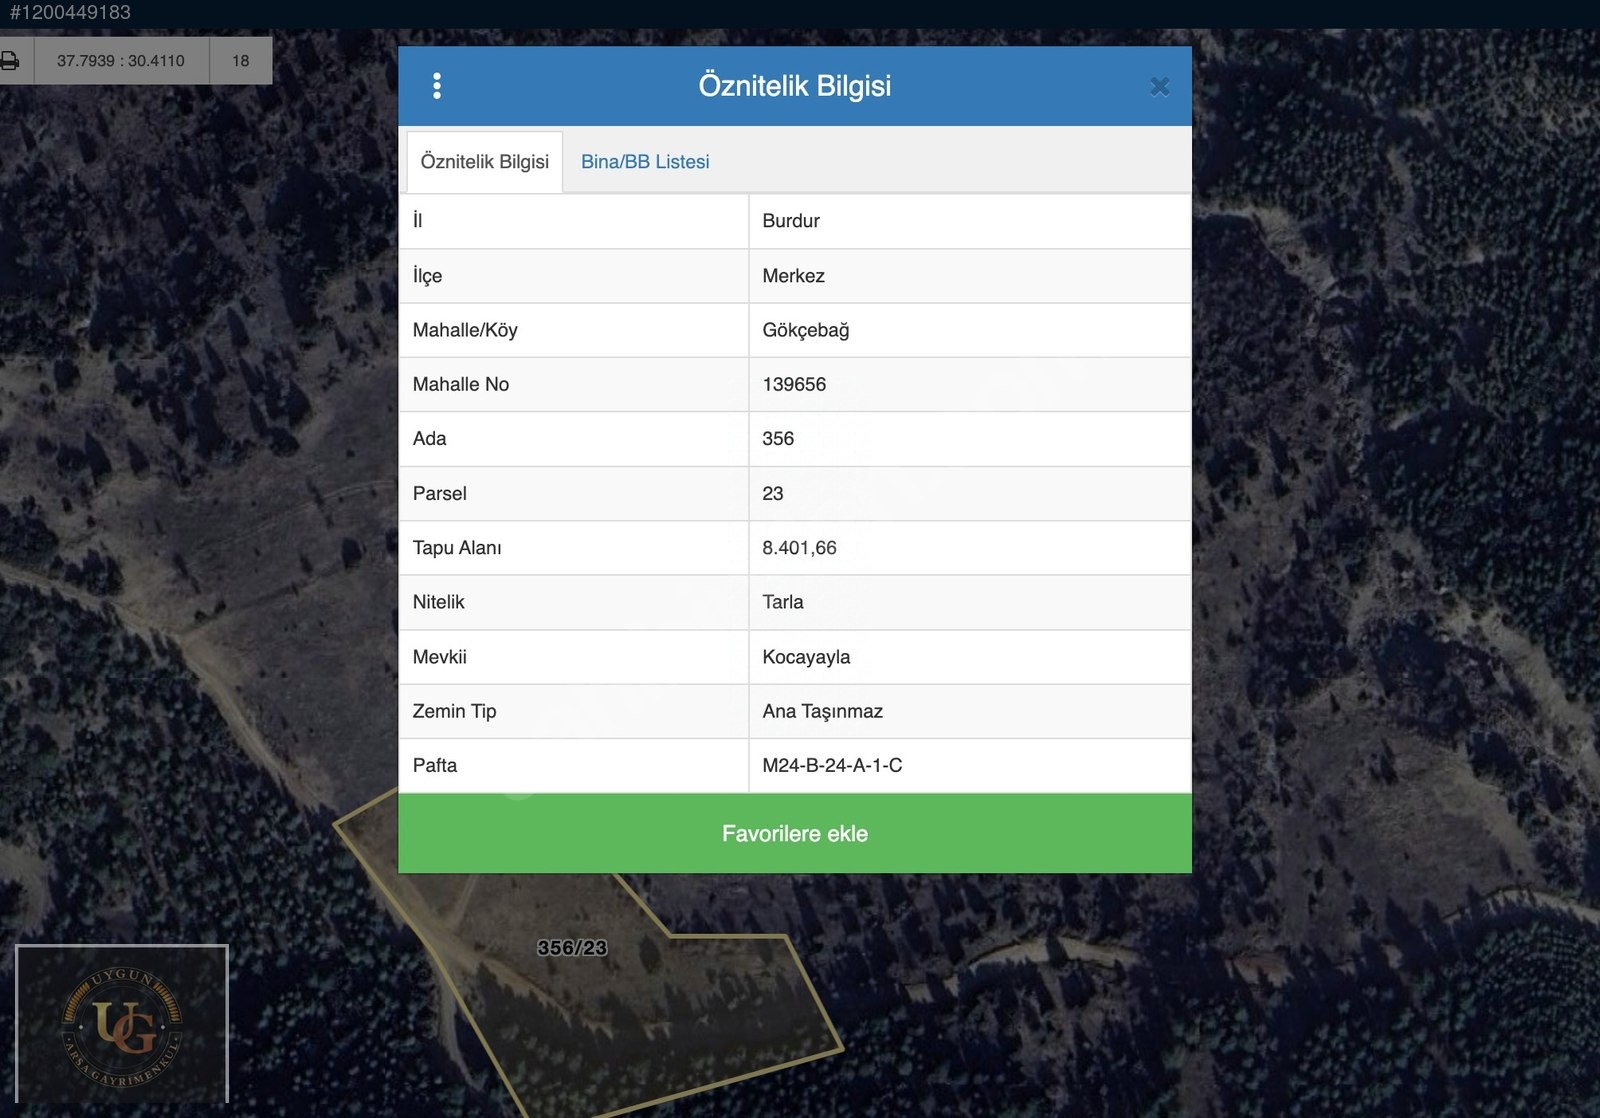Click the Nitelik label
Viewport: 1600px width, 1118px height.
438,602
